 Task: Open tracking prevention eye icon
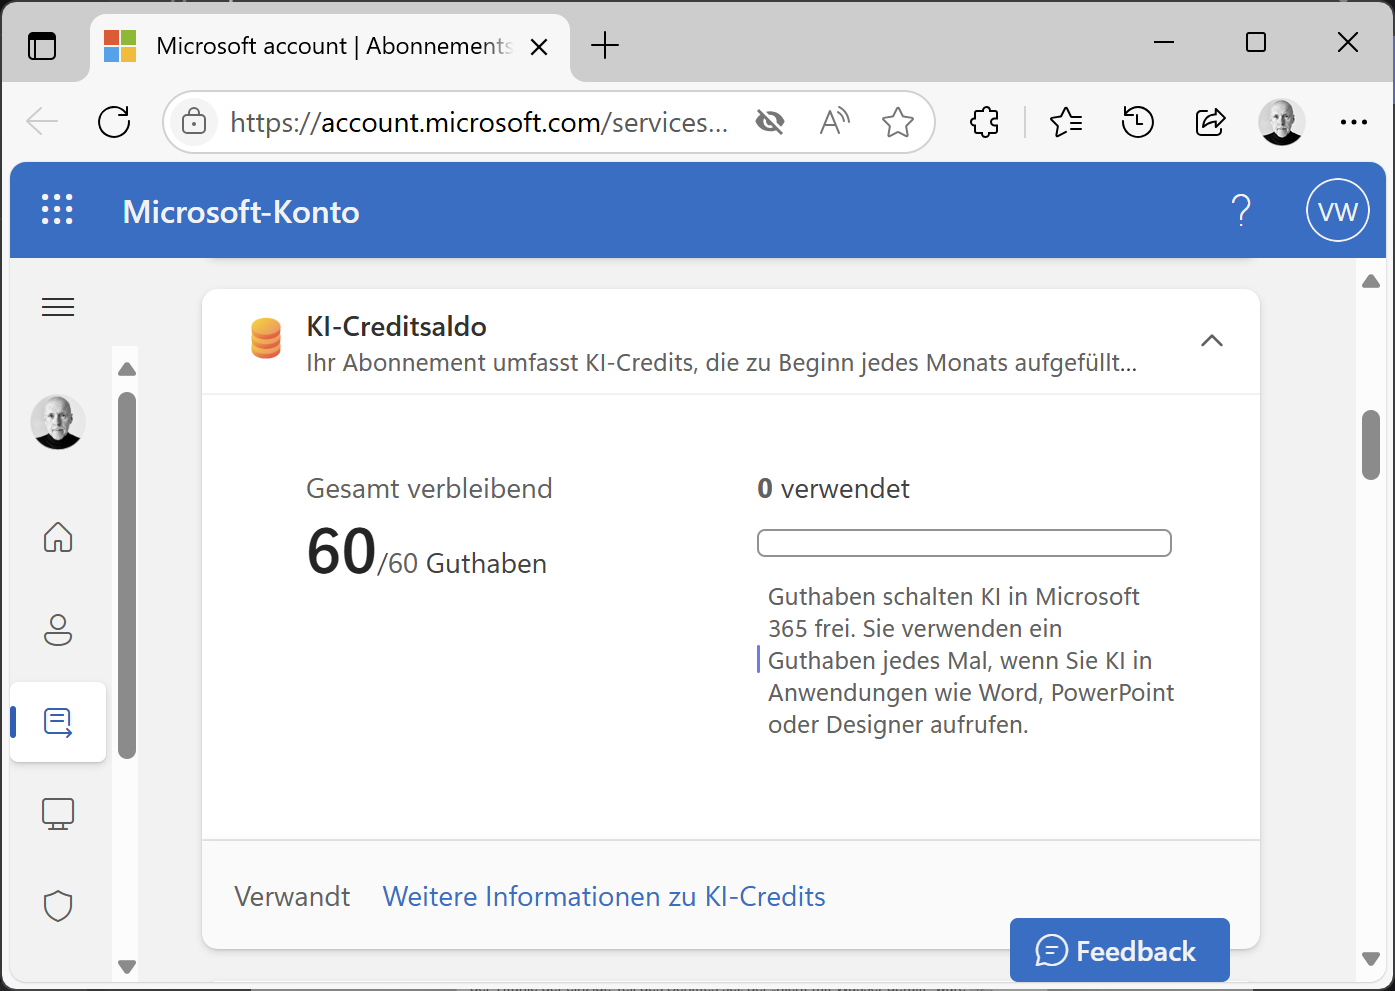click(x=770, y=122)
